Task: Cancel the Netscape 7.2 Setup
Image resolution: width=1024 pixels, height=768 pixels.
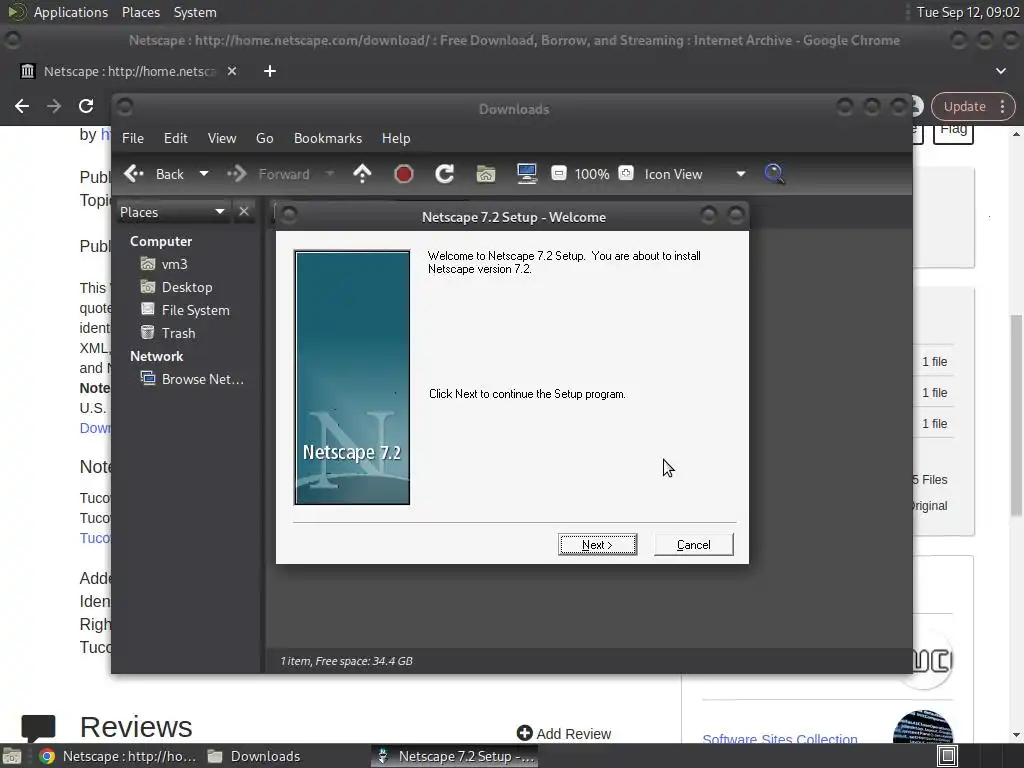Action: [694, 545]
